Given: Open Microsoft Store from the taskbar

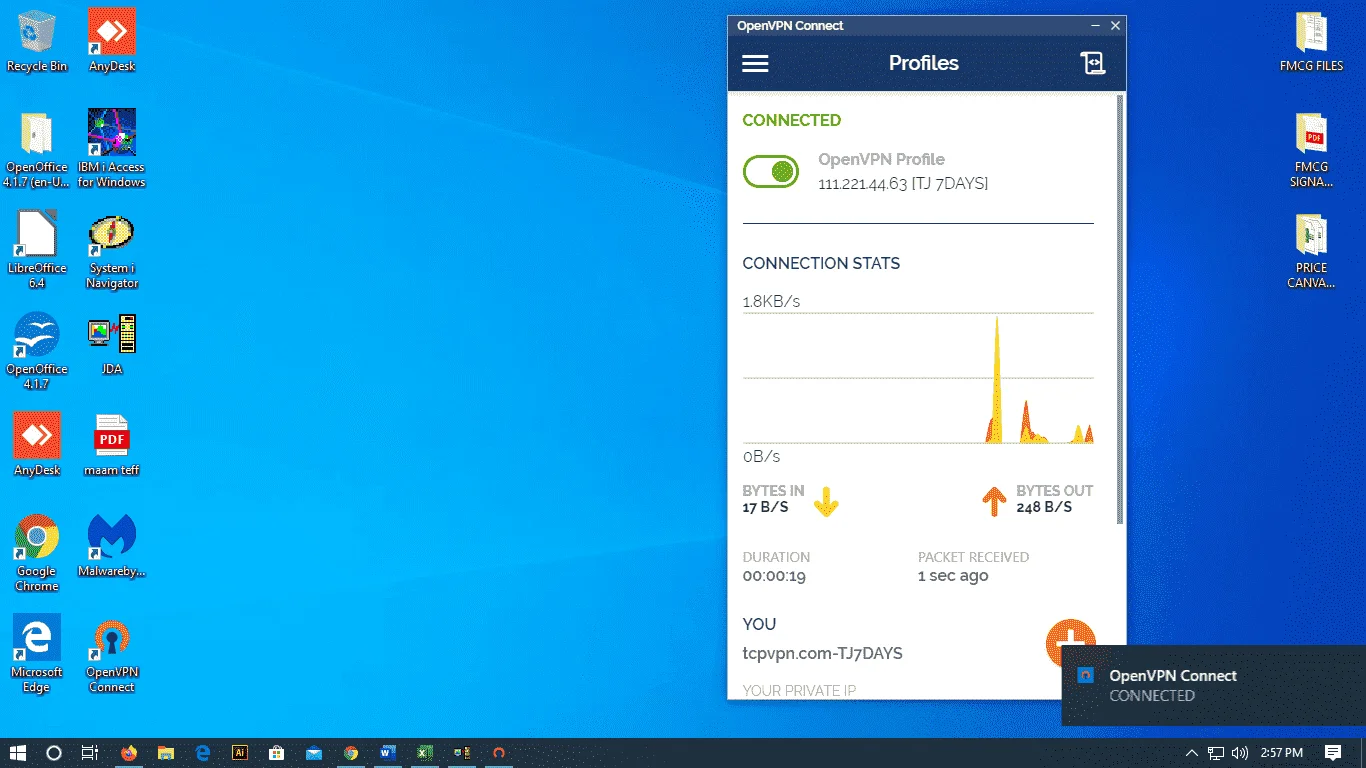Looking at the screenshot, I should point(276,753).
